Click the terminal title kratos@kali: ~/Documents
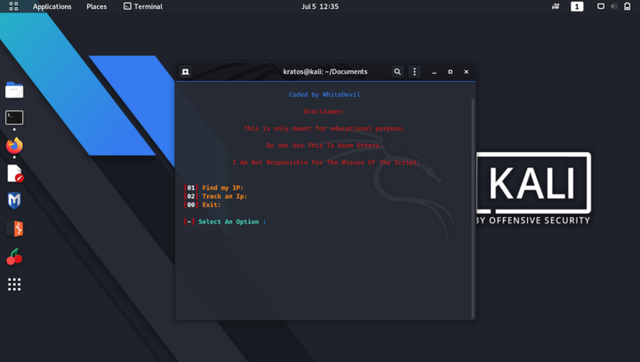 (325, 72)
